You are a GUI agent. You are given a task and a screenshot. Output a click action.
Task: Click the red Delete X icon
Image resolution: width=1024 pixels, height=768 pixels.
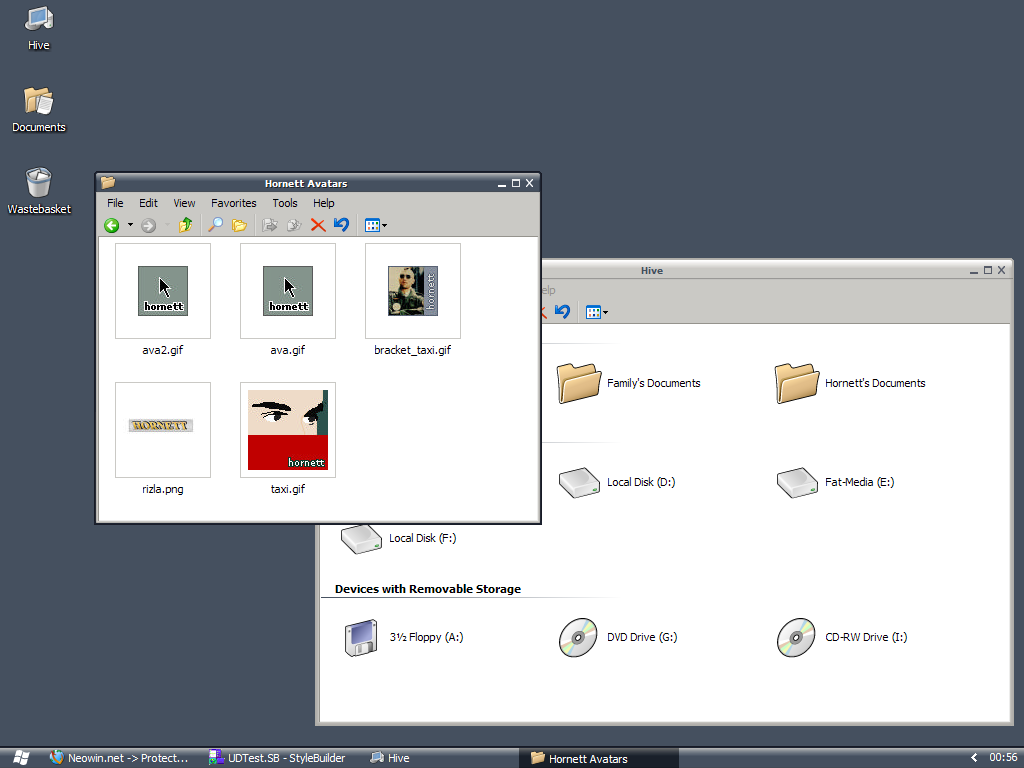[x=318, y=226]
